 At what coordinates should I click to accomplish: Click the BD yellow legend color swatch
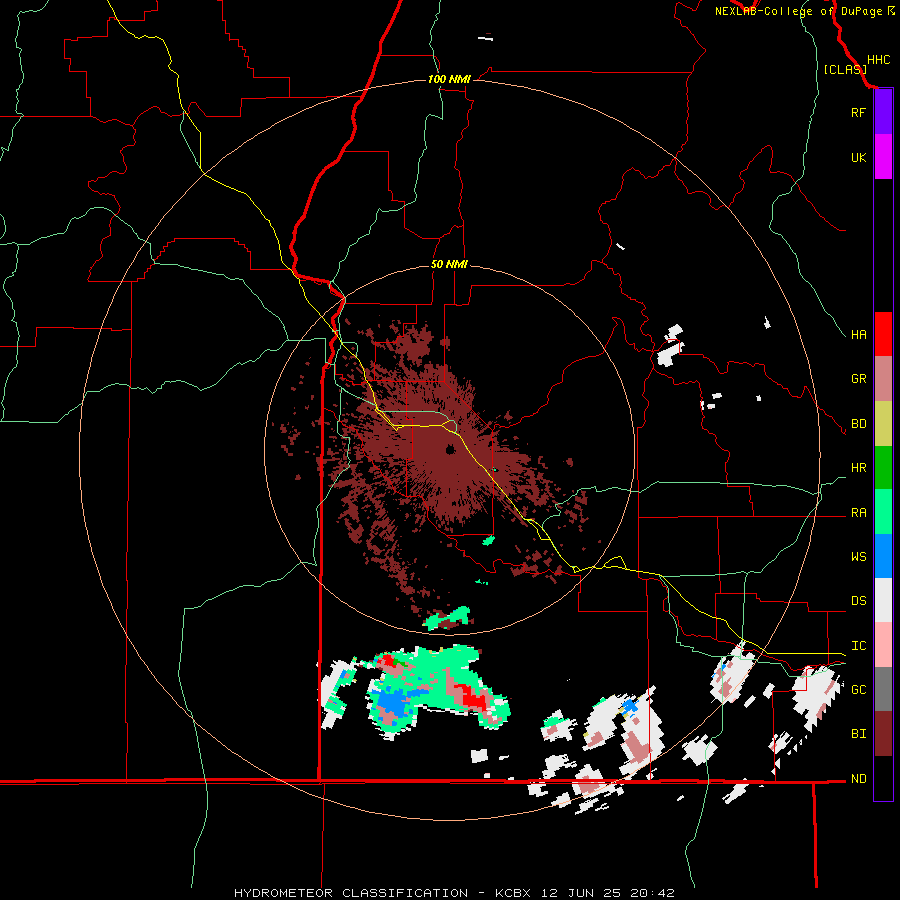point(883,424)
